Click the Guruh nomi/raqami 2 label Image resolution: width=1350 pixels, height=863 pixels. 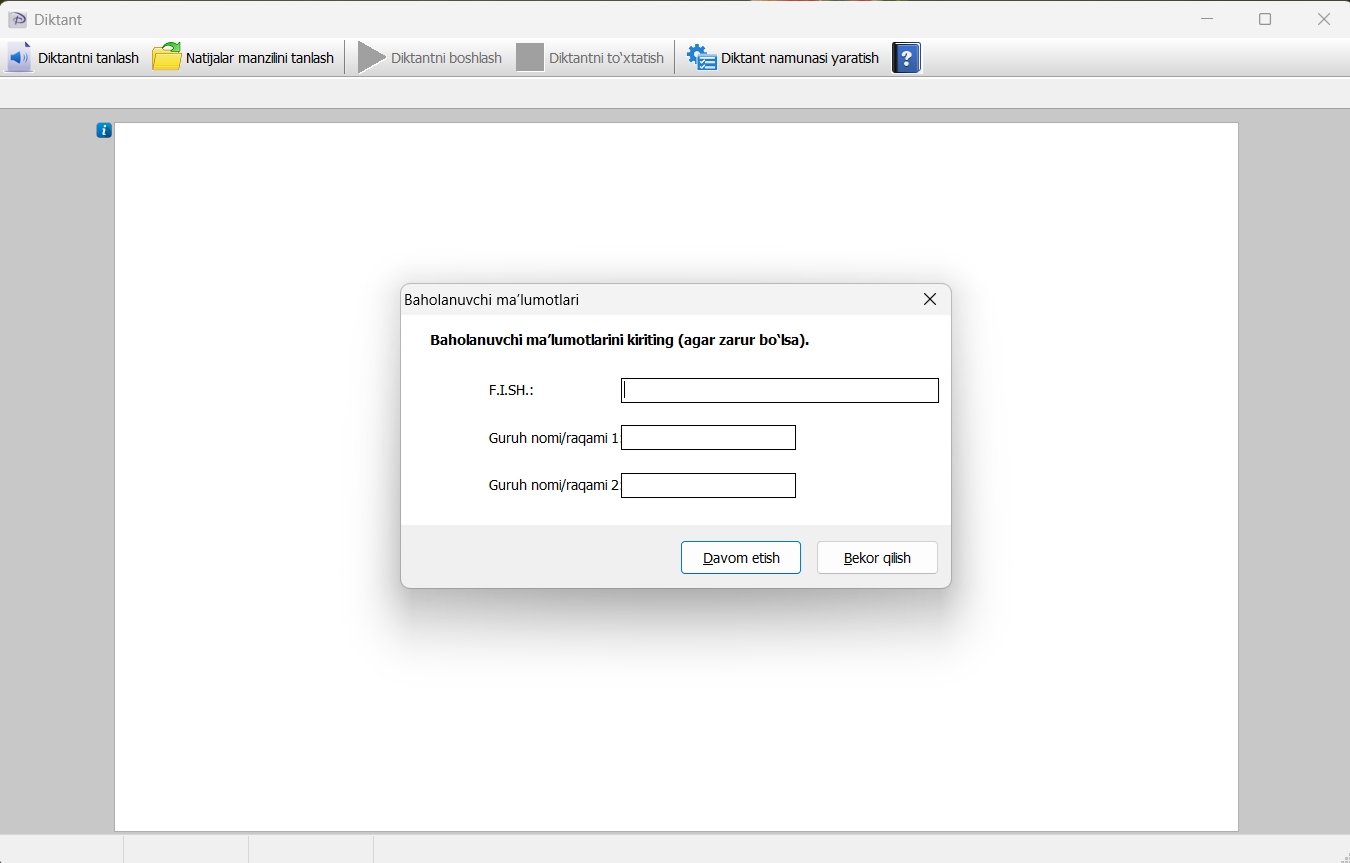554,485
